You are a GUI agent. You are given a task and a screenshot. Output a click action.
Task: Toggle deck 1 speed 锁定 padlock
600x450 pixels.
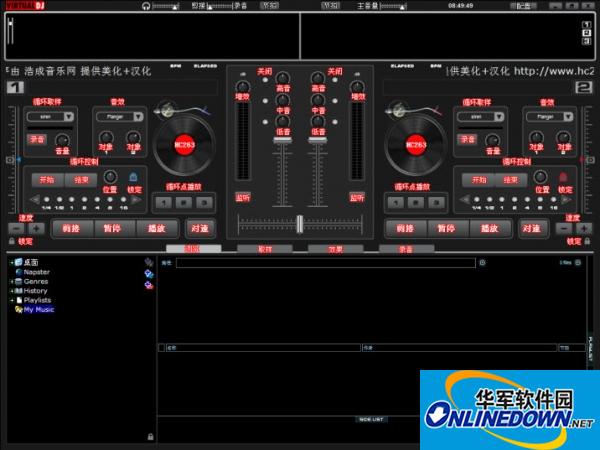(x=12, y=241)
